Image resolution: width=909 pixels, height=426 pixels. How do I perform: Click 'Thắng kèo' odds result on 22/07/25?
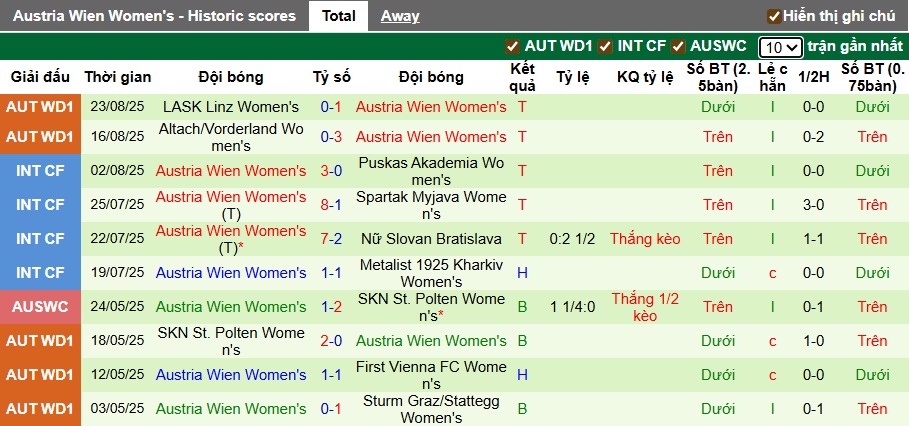click(646, 239)
